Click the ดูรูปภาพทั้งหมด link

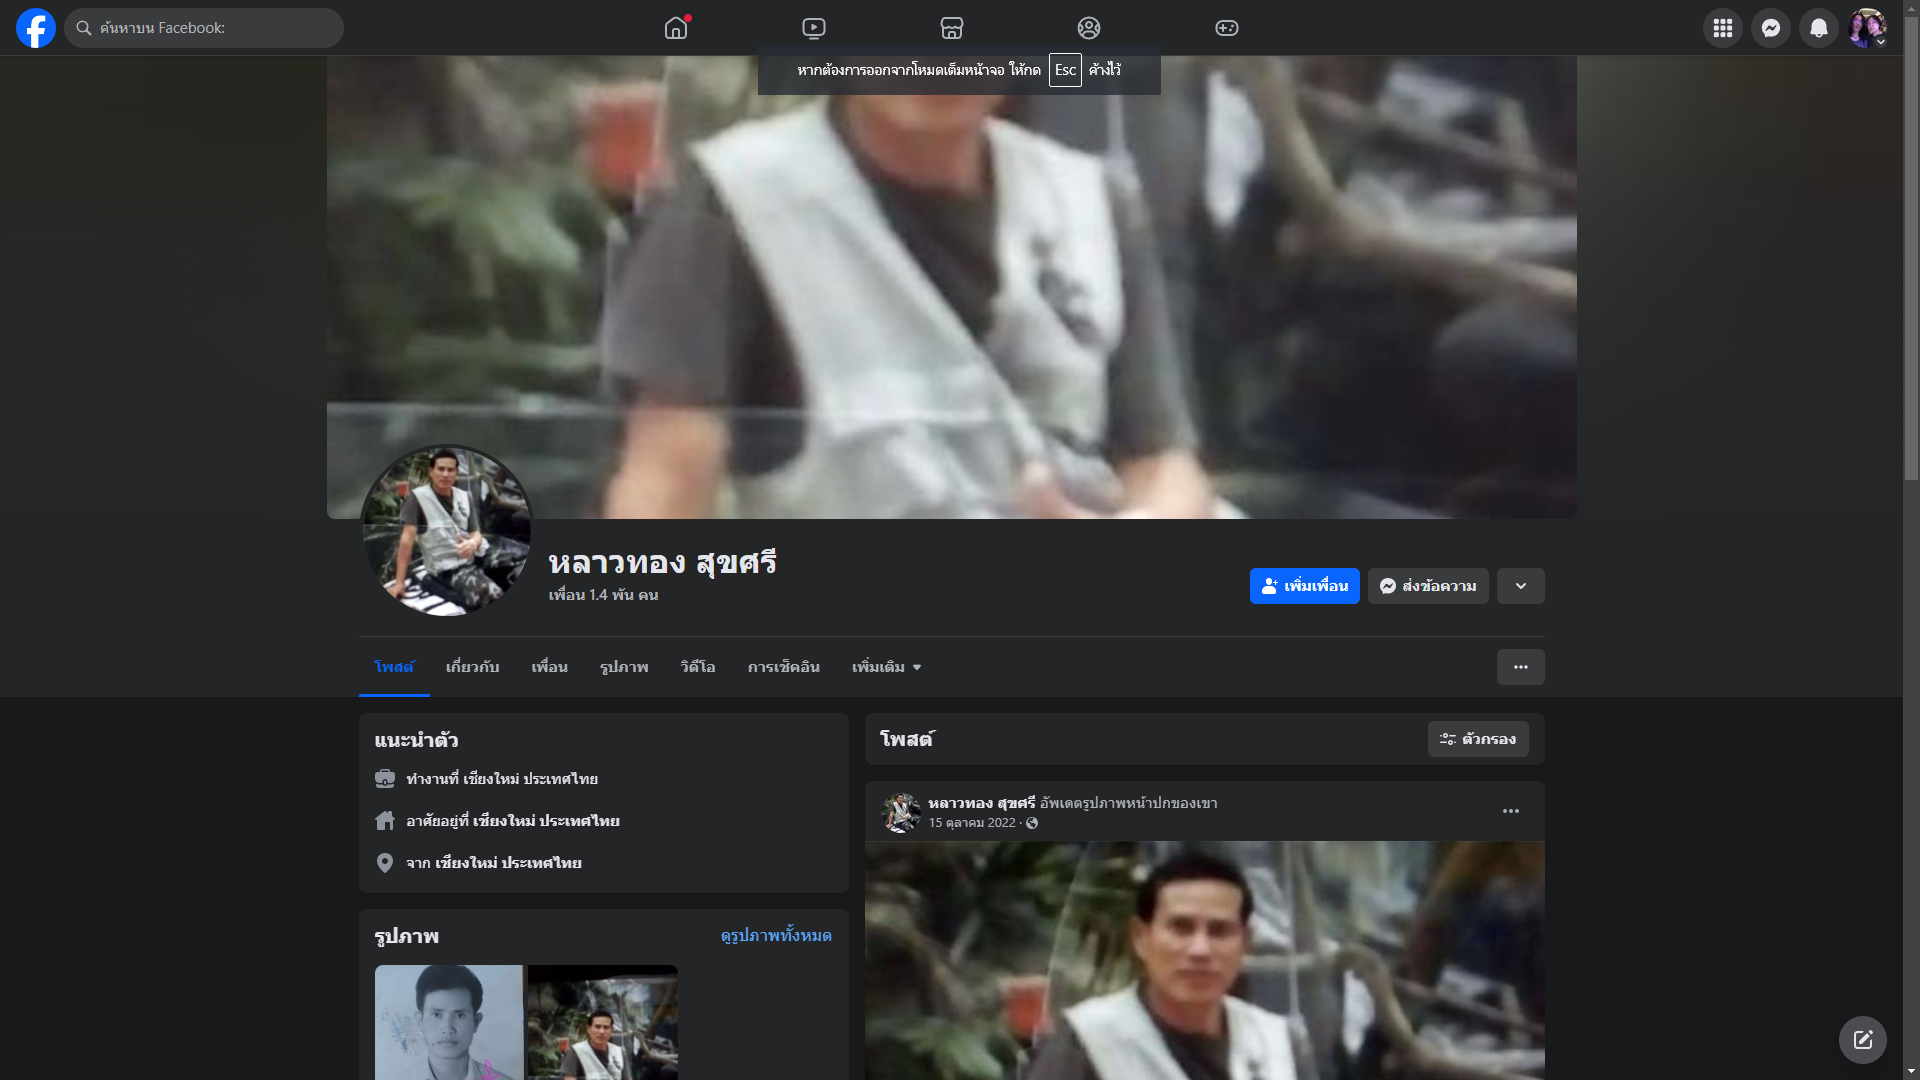776,935
